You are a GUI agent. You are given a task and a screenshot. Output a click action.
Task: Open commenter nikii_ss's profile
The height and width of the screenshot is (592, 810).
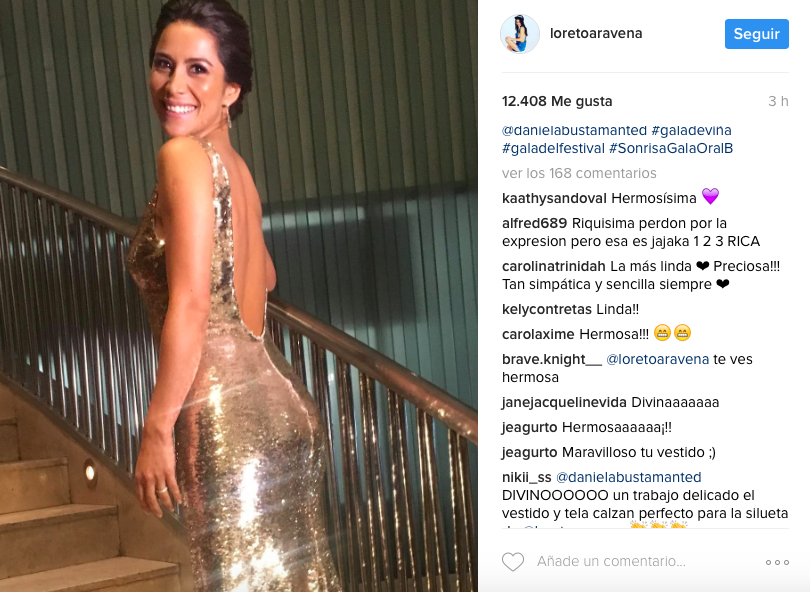[x=526, y=477]
